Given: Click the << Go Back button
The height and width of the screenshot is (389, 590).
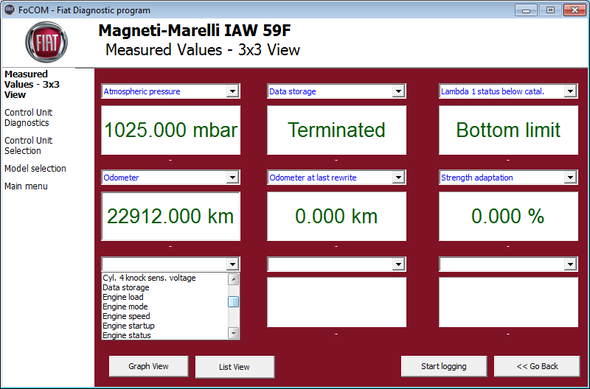Looking at the screenshot, I should (x=537, y=366).
